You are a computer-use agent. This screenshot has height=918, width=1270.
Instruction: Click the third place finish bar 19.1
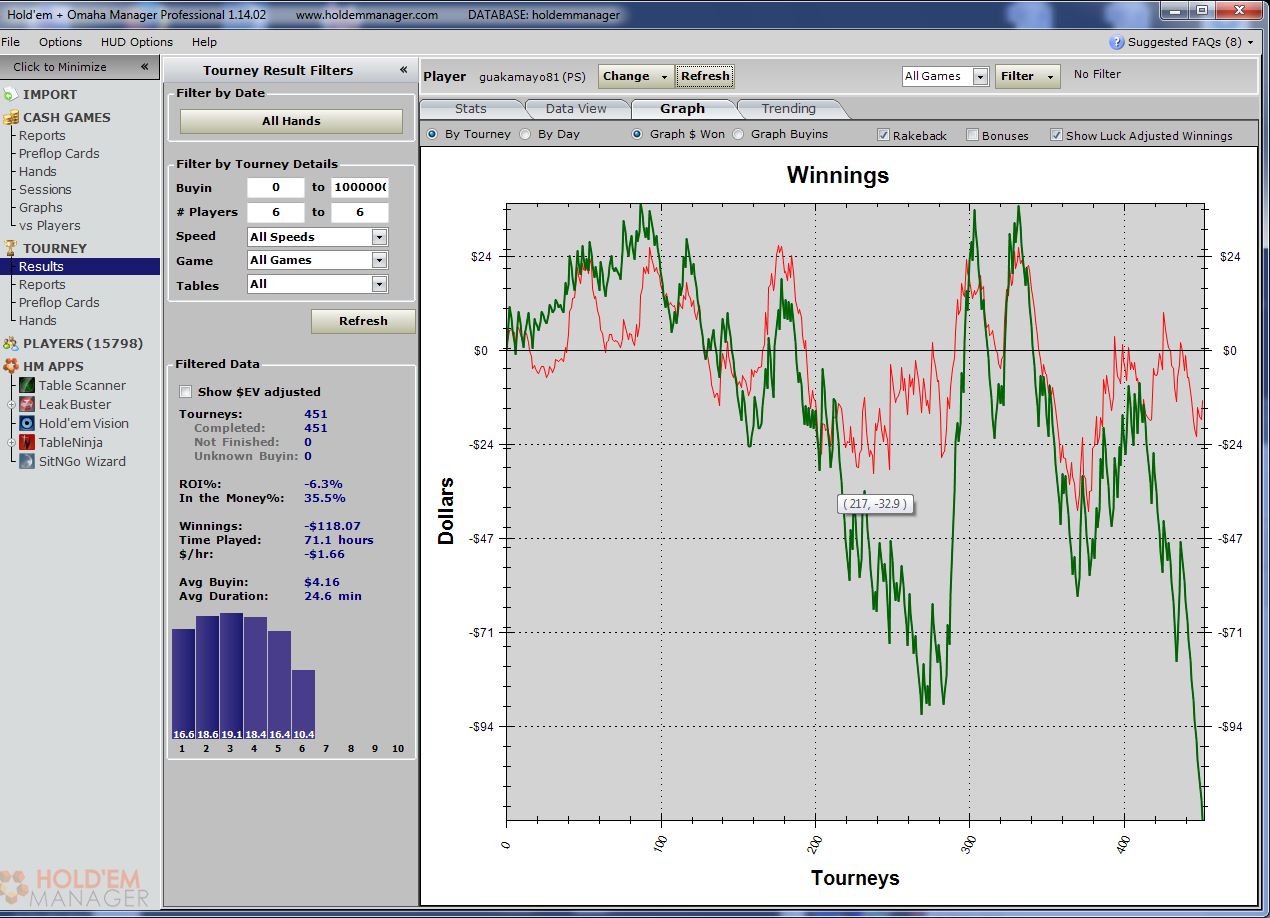point(231,677)
